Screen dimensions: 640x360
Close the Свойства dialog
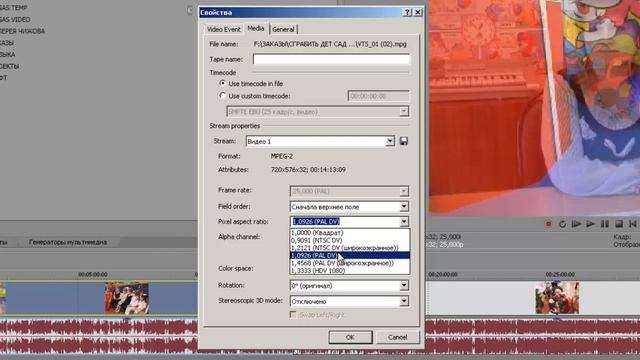(418, 12)
